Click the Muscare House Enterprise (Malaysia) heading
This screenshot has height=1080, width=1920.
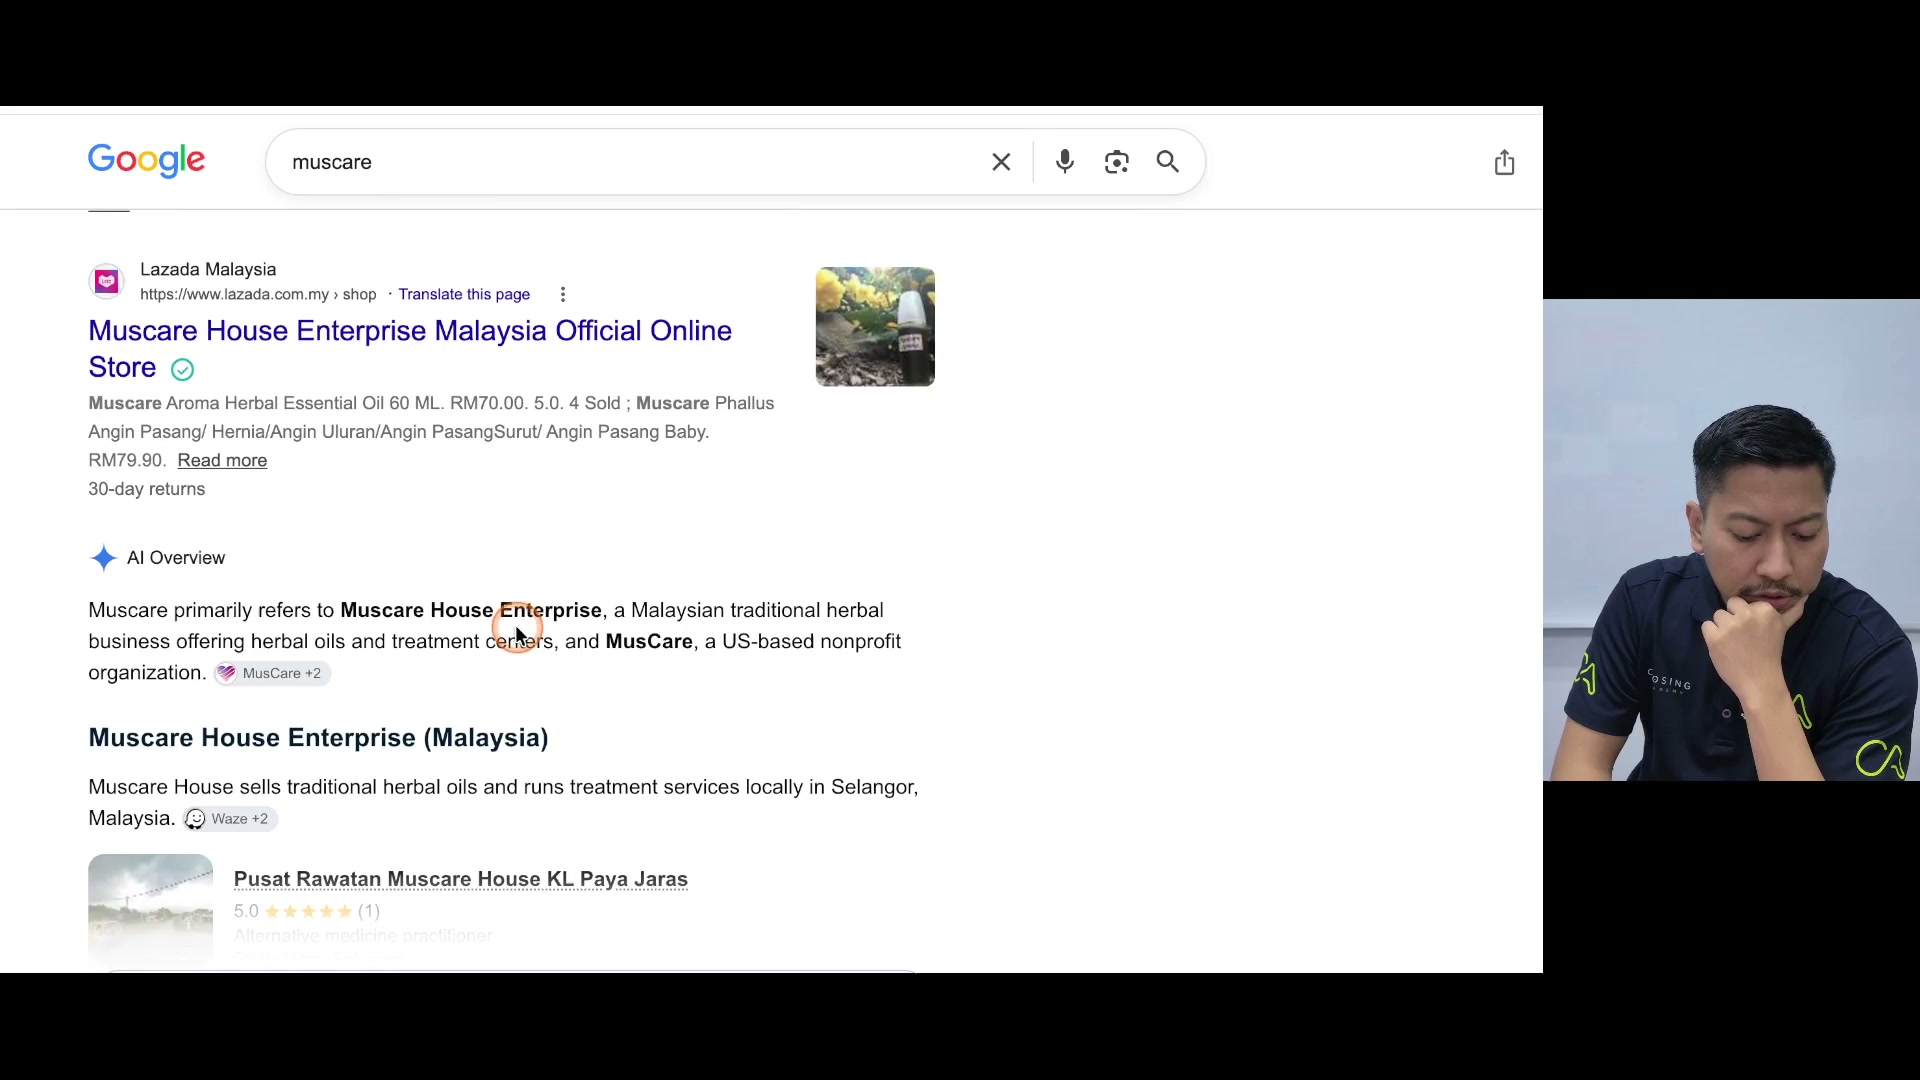point(318,738)
